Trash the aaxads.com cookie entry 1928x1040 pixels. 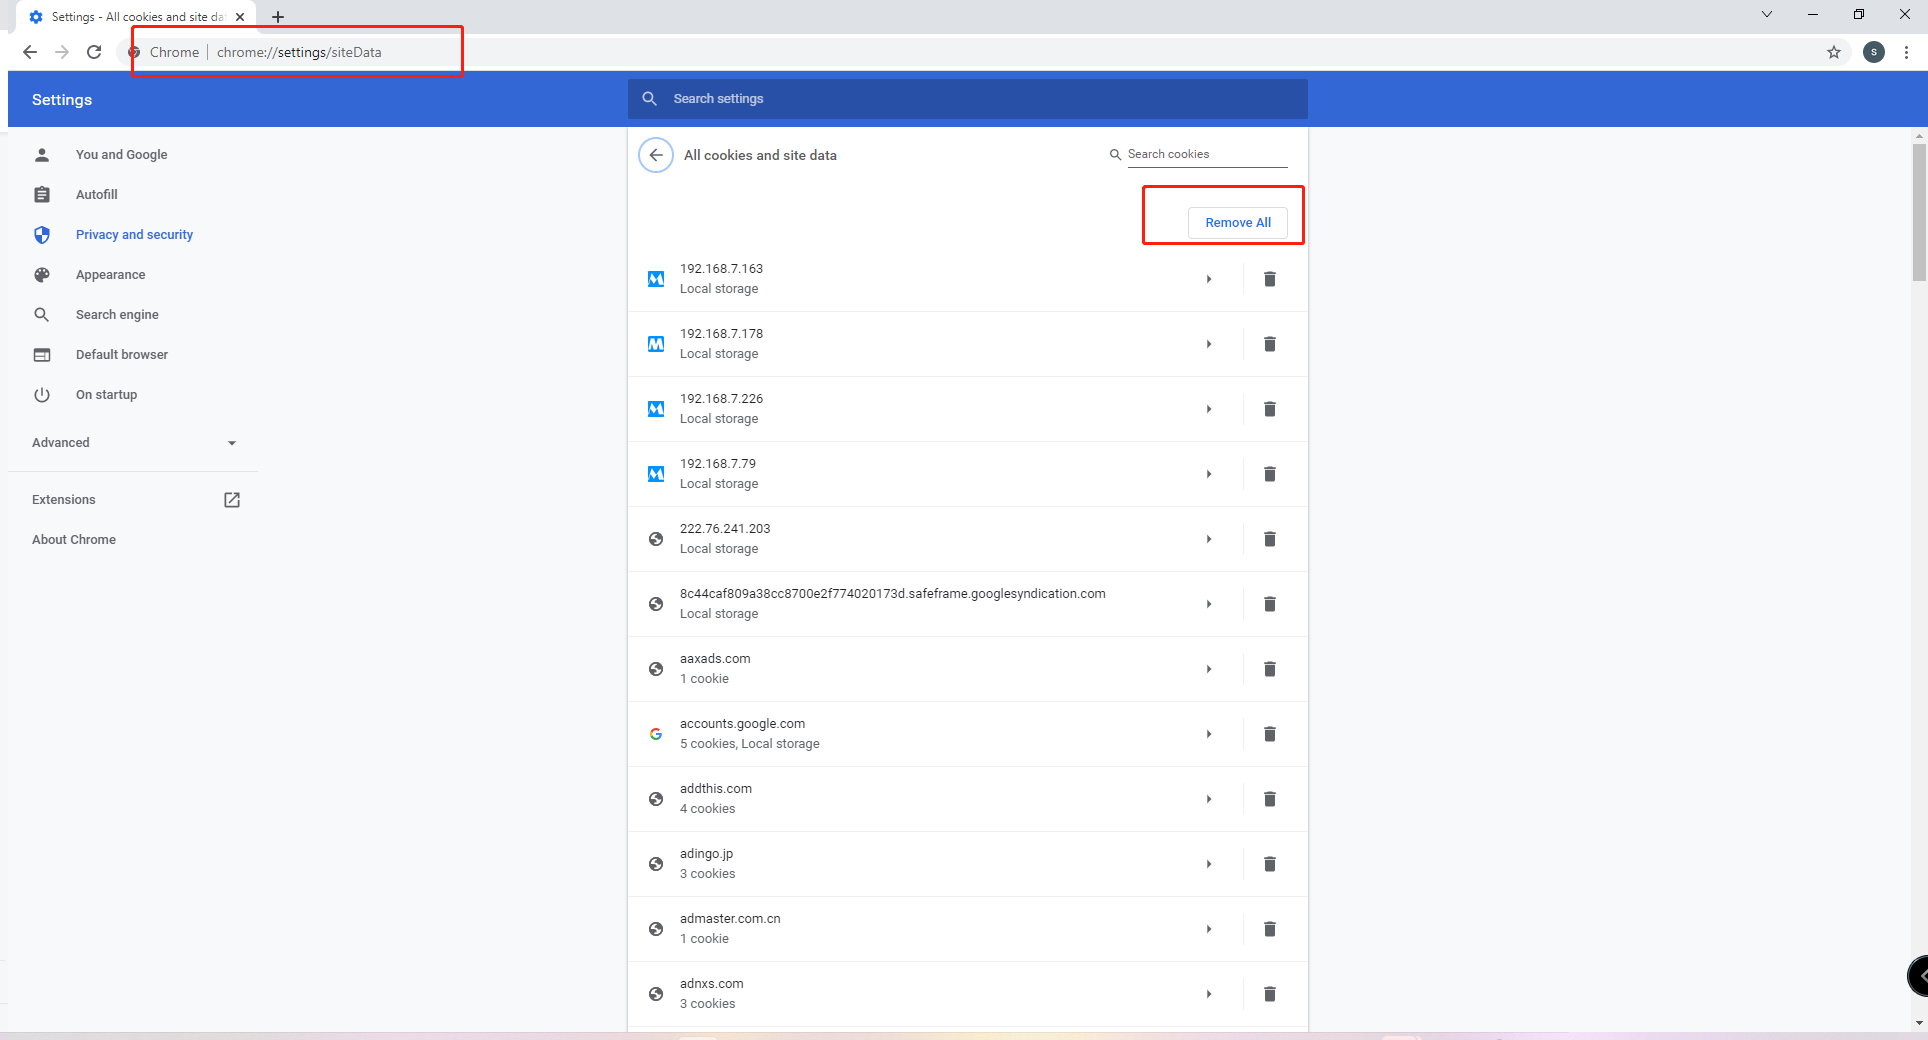point(1269,669)
